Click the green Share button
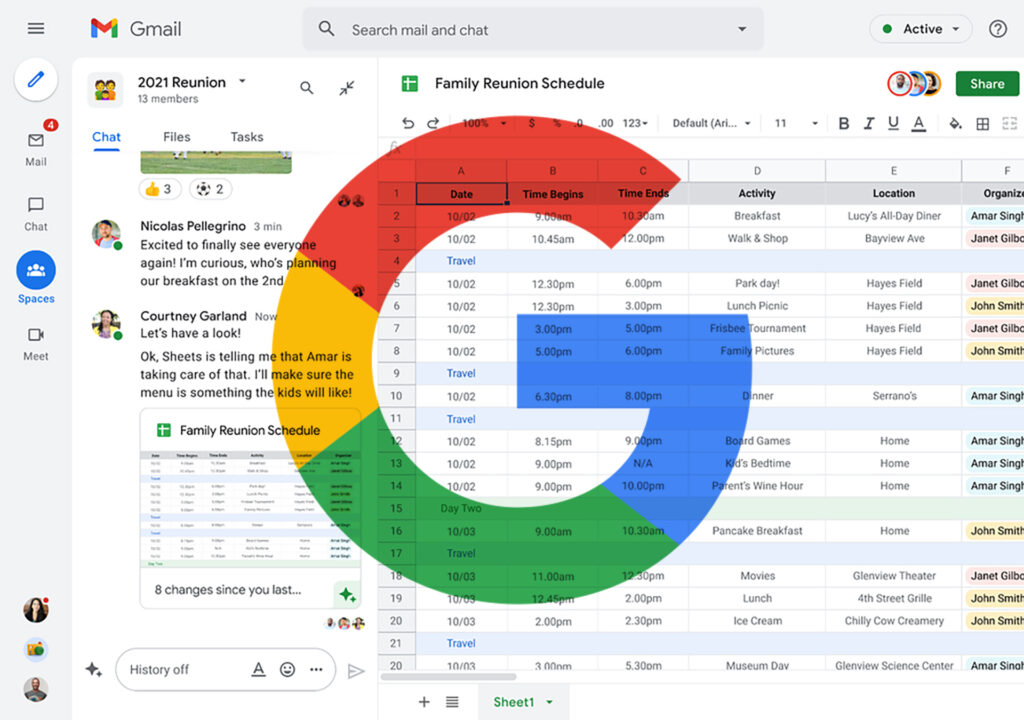1024x720 pixels. coord(987,84)
